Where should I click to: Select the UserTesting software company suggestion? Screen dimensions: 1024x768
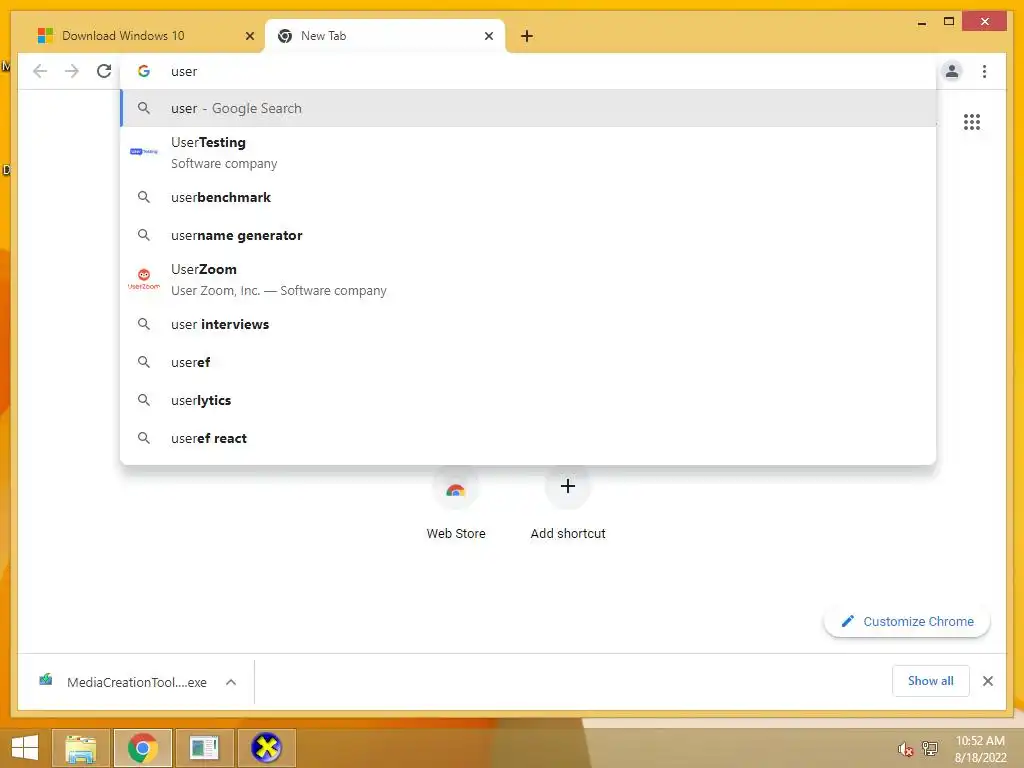click(528, 153)
